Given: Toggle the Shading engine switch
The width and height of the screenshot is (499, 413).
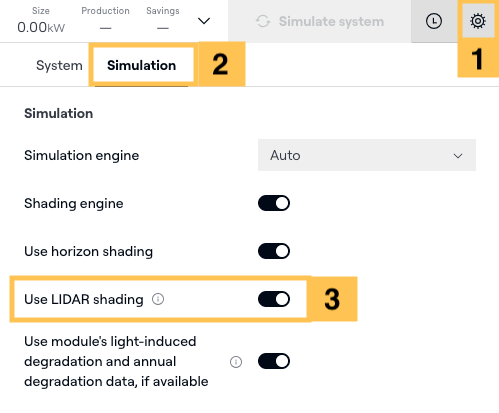Looking at the screenshot, I should [x=274, y=203].
